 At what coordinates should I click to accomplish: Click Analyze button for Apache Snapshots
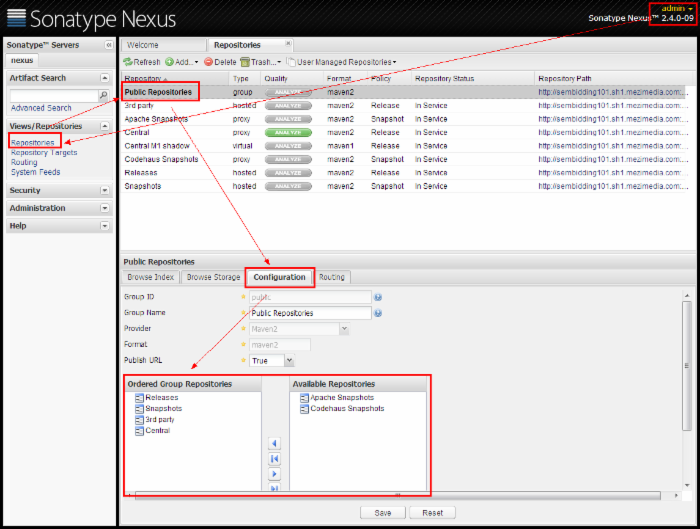[288, 119]
